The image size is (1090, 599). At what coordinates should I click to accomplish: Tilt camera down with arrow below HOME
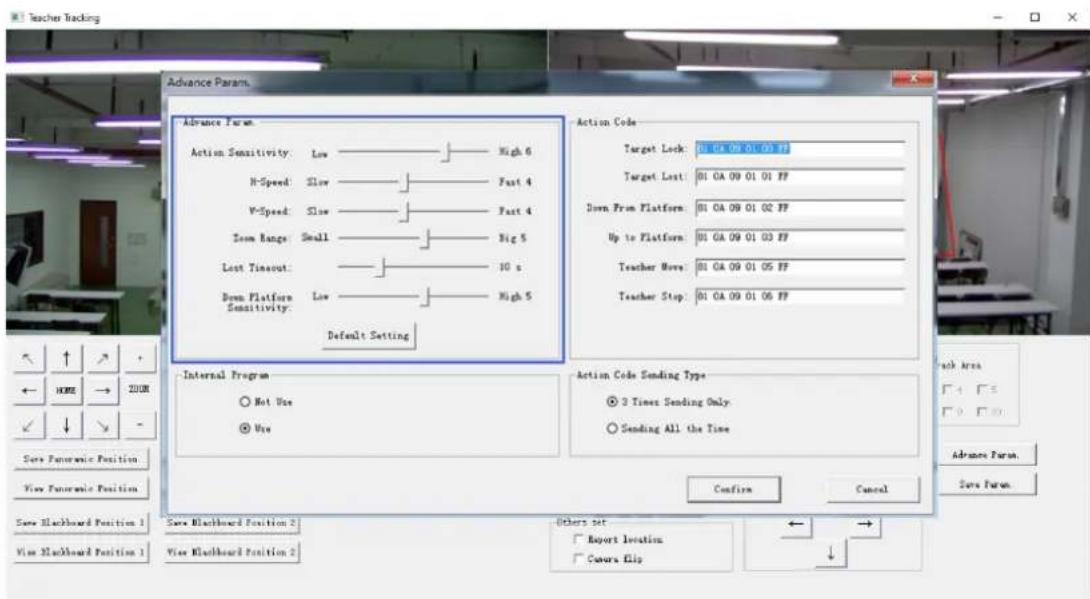[66, 425]
